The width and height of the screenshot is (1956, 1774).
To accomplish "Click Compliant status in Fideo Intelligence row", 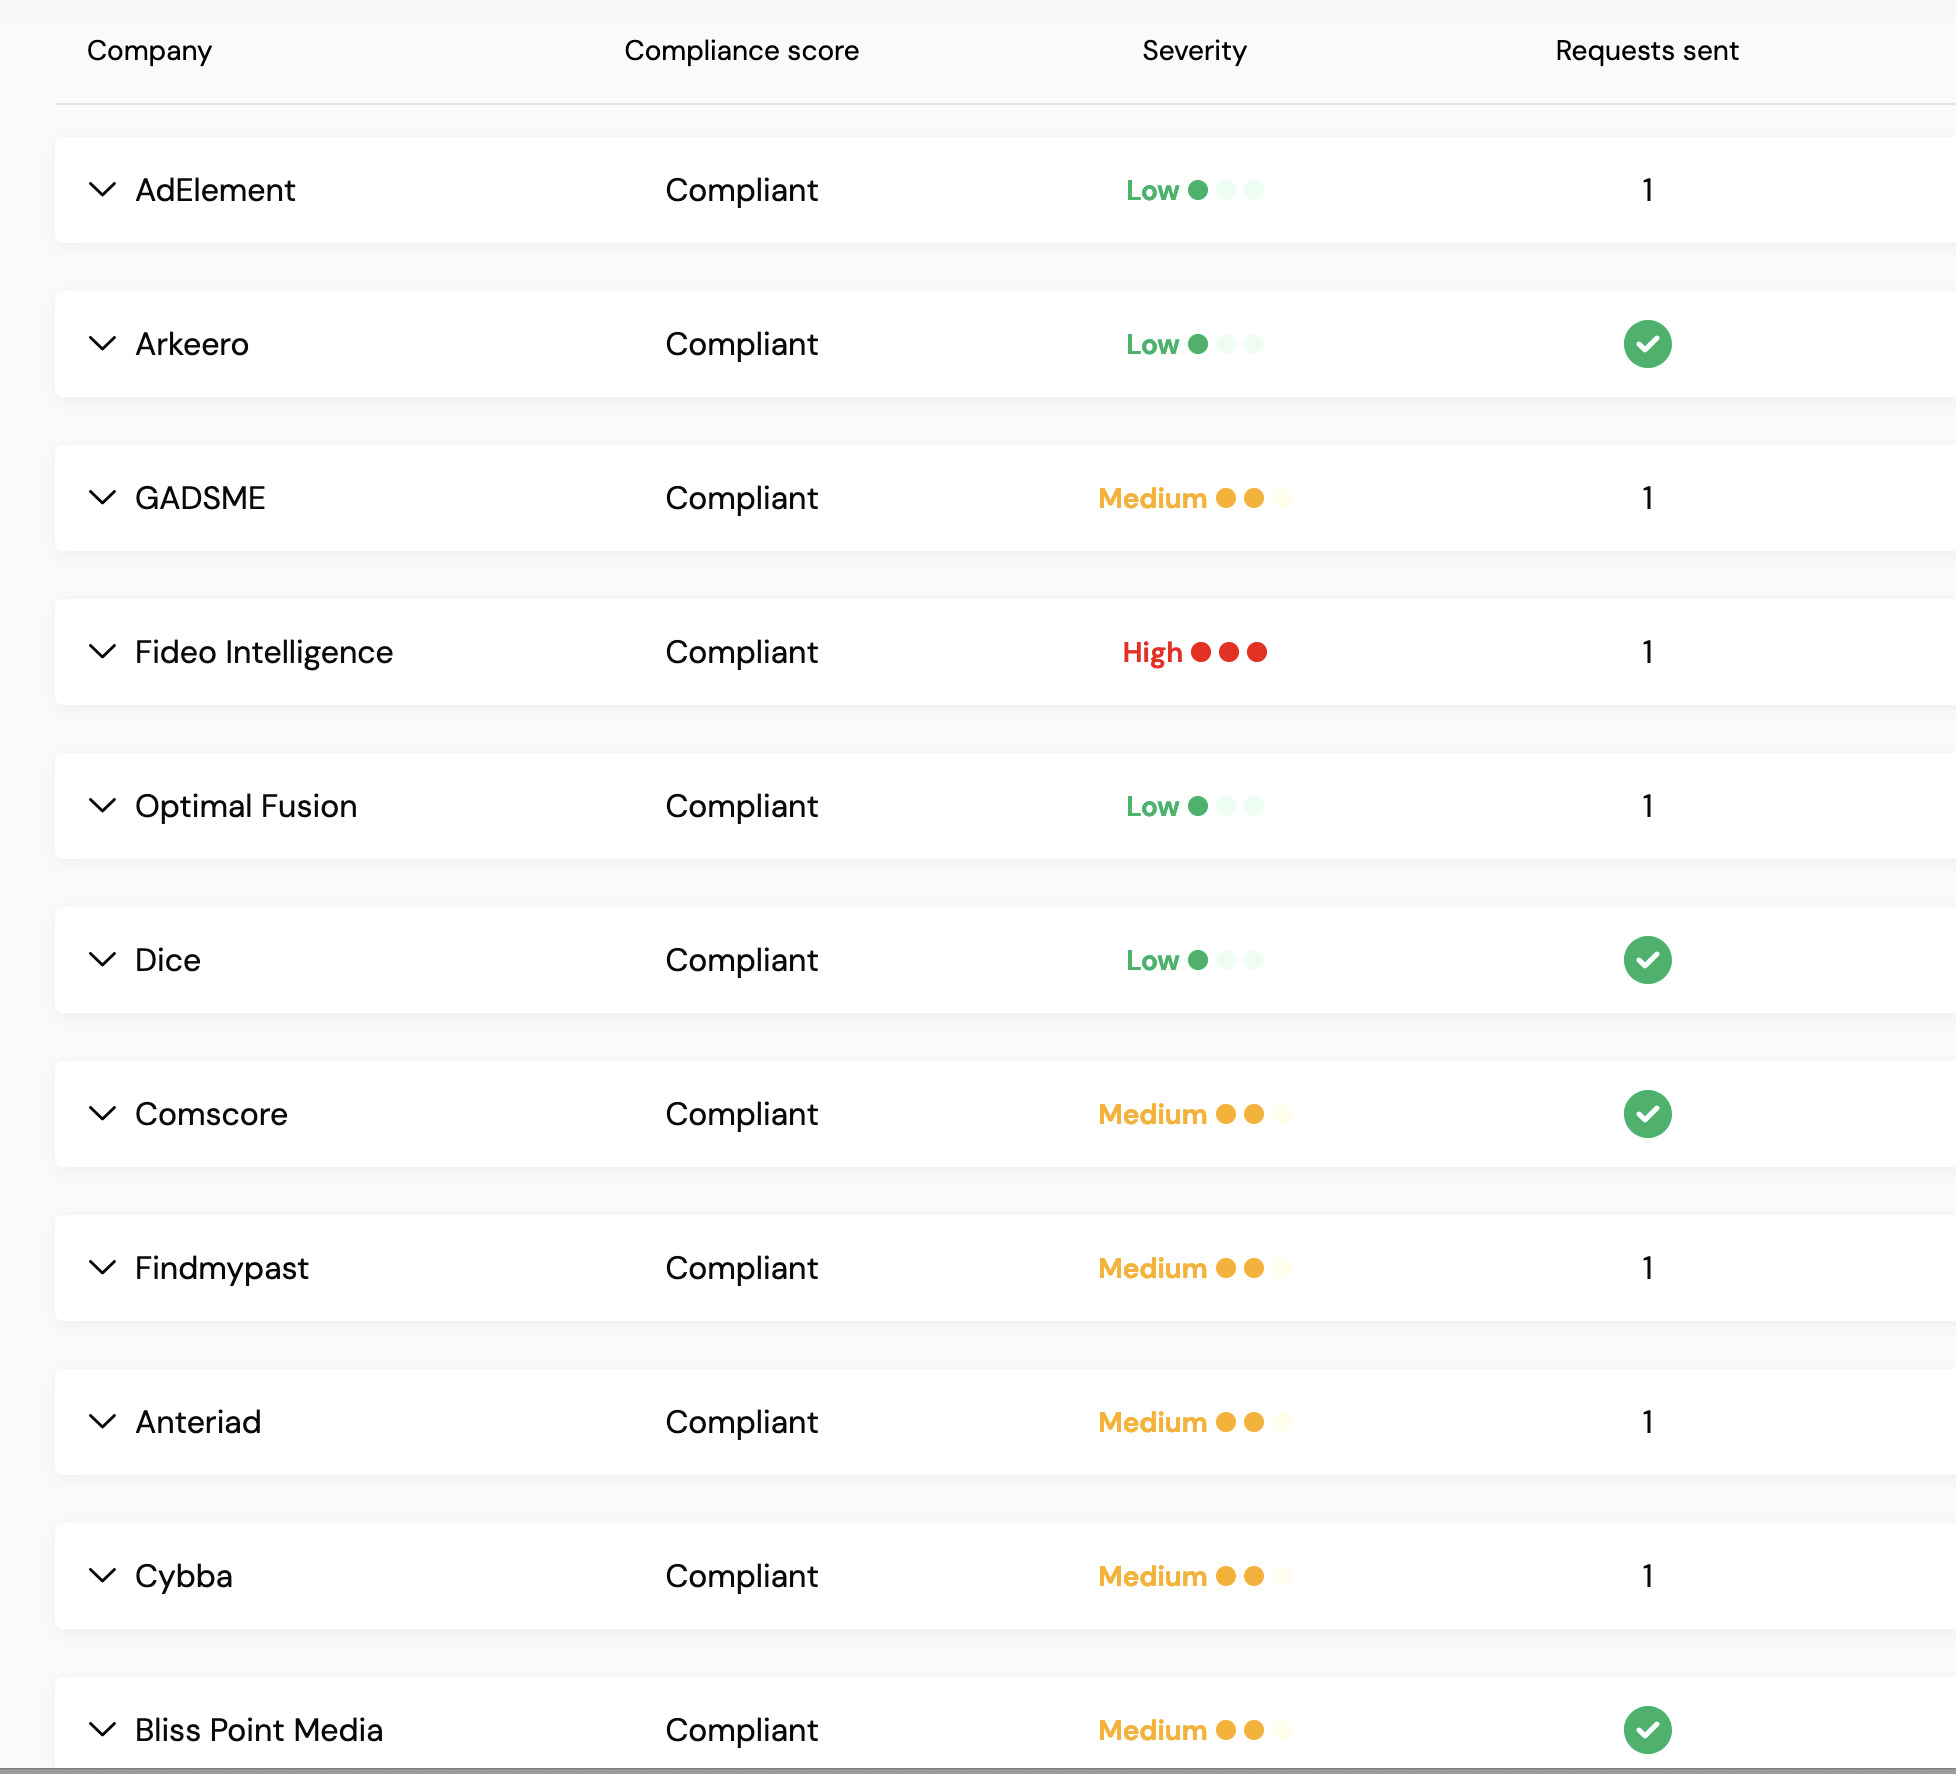I will [x=742, y=652].
